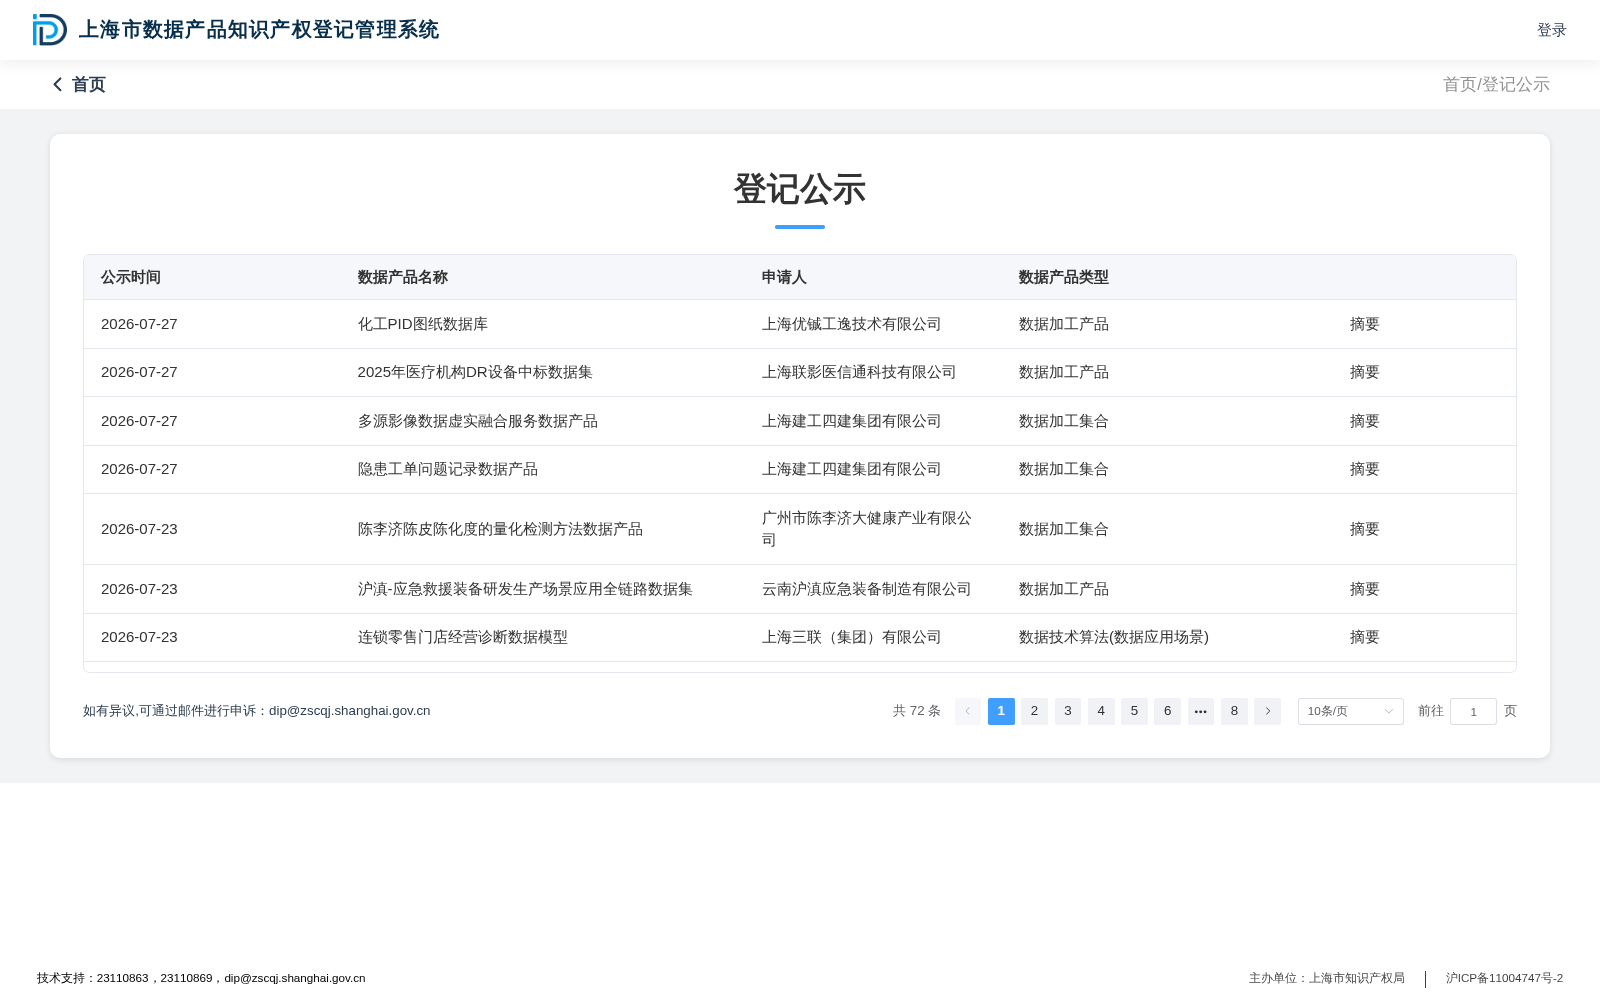Click footer 主办单位：上海市知识产权局
Screen dimensions: 1600x1000
(1327, 978)
